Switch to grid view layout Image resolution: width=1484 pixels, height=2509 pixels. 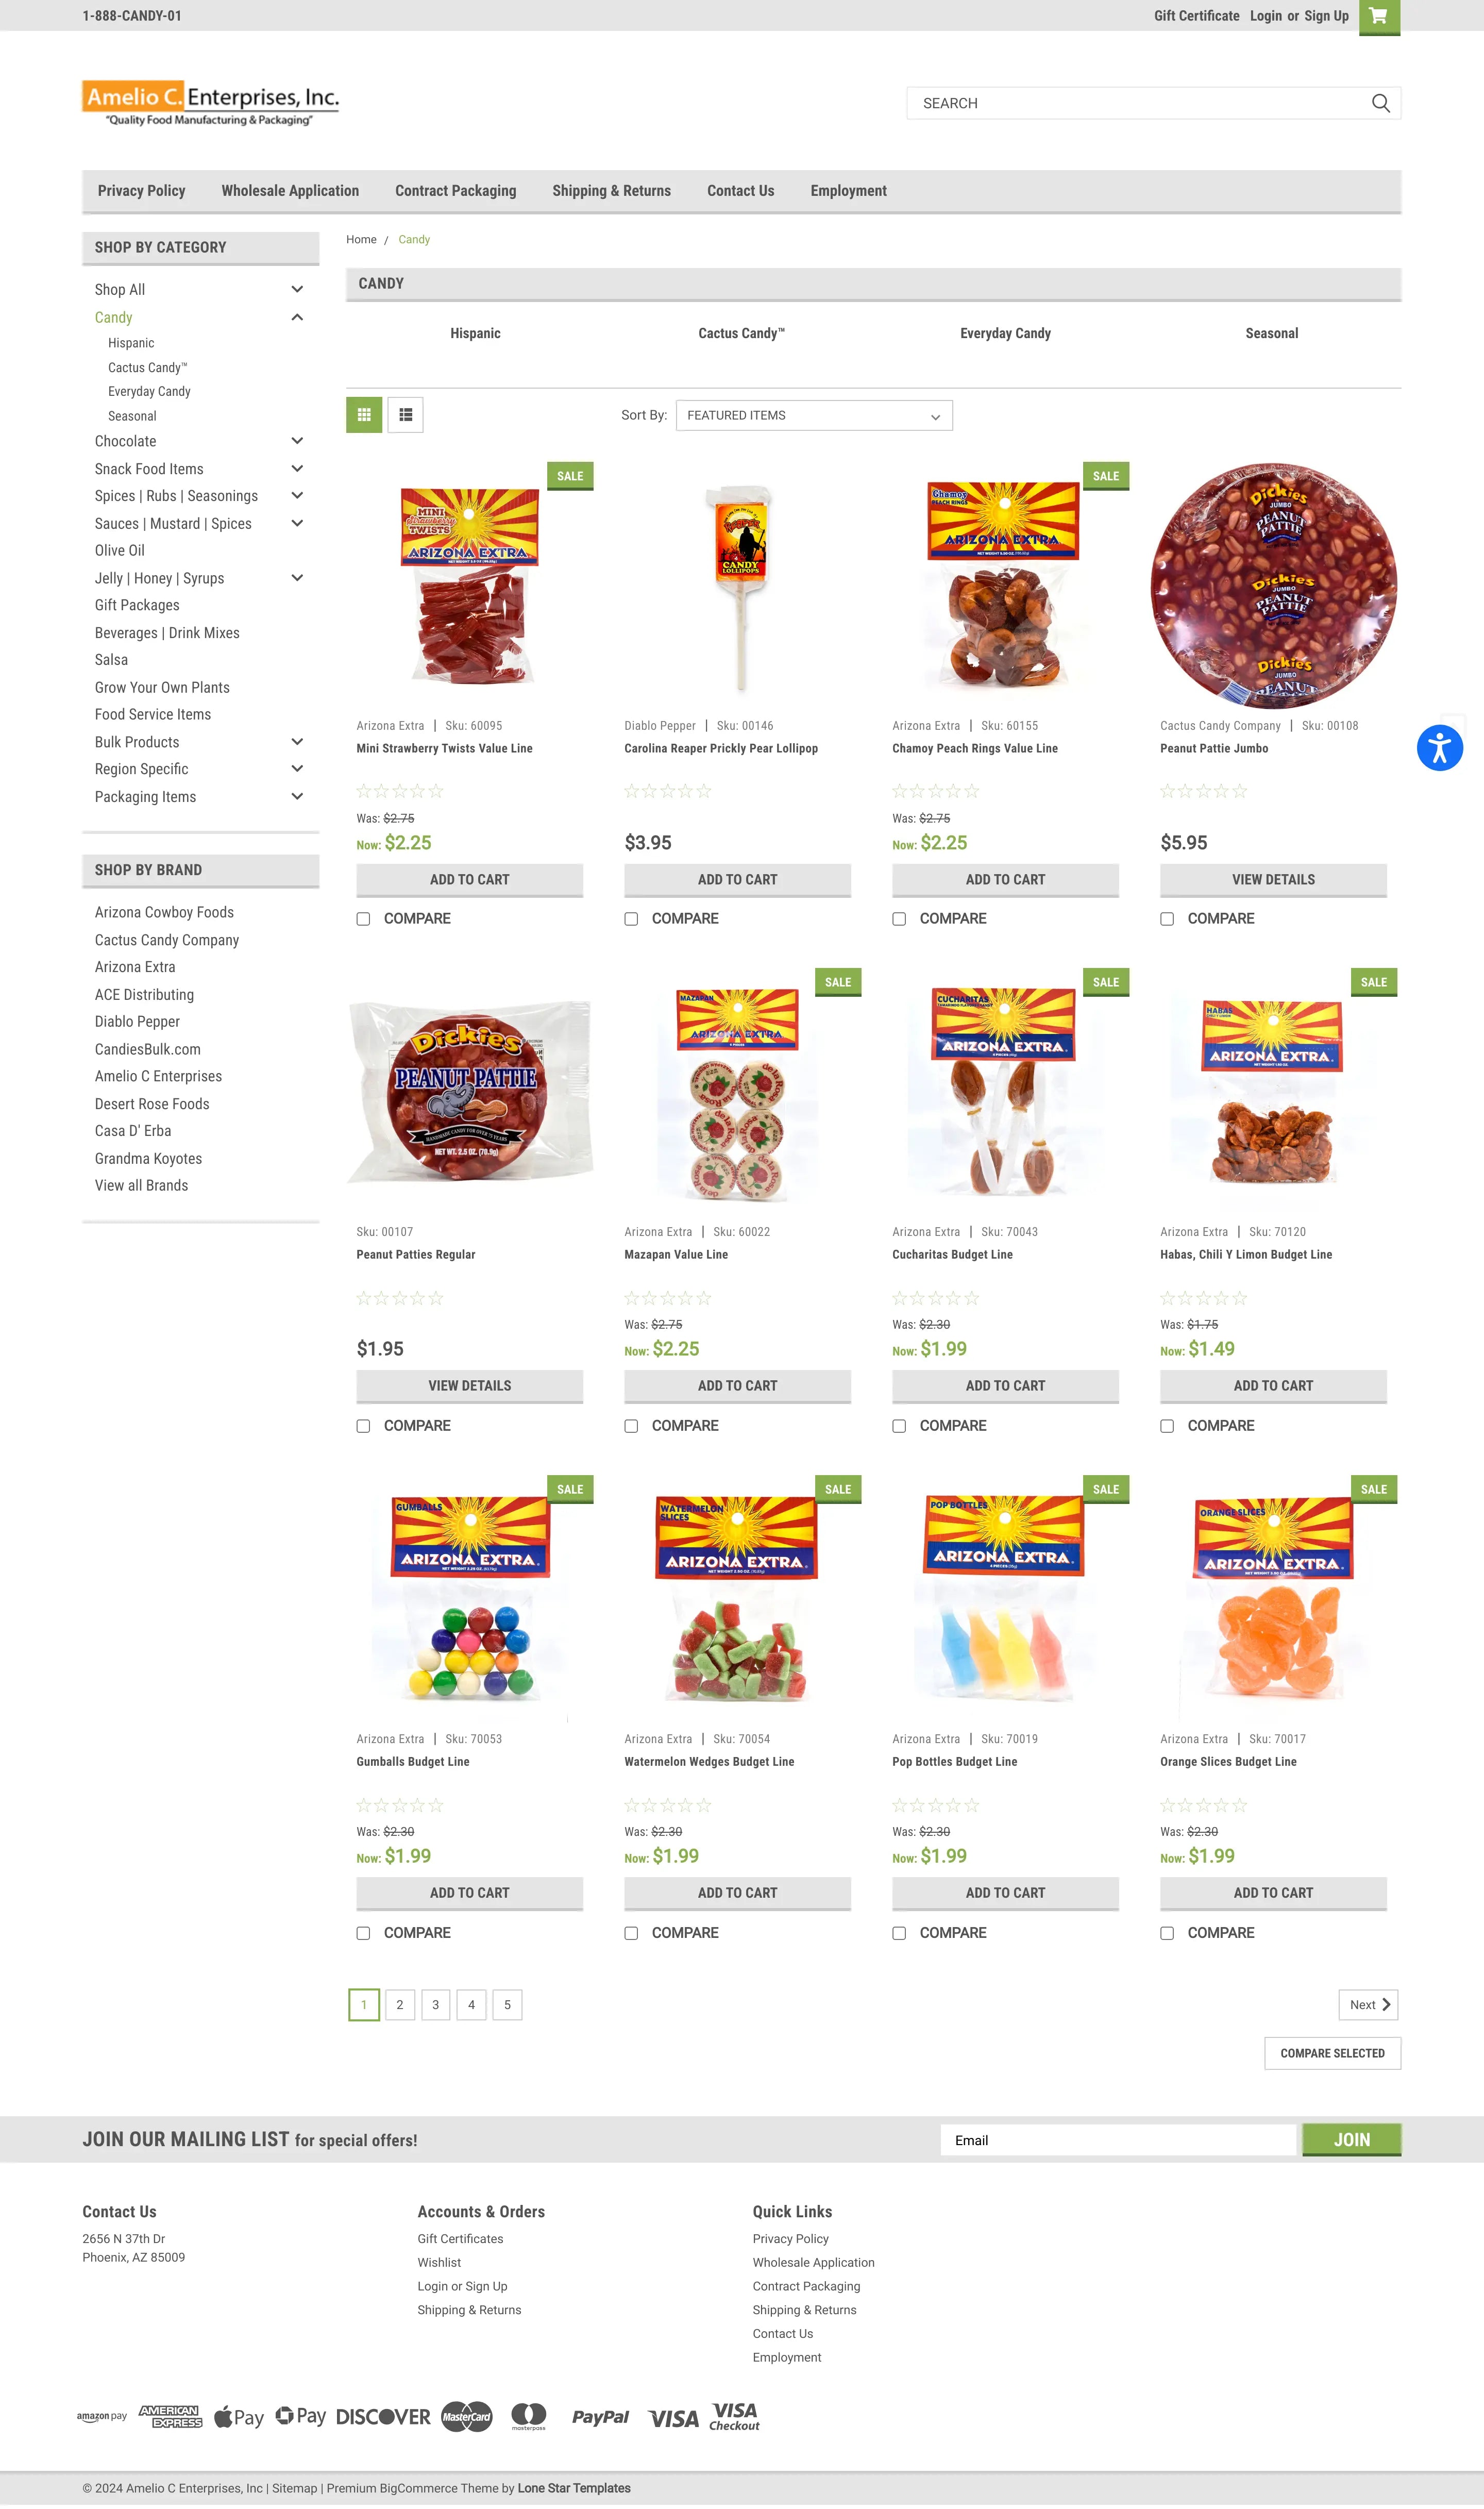tap(364, 415)
